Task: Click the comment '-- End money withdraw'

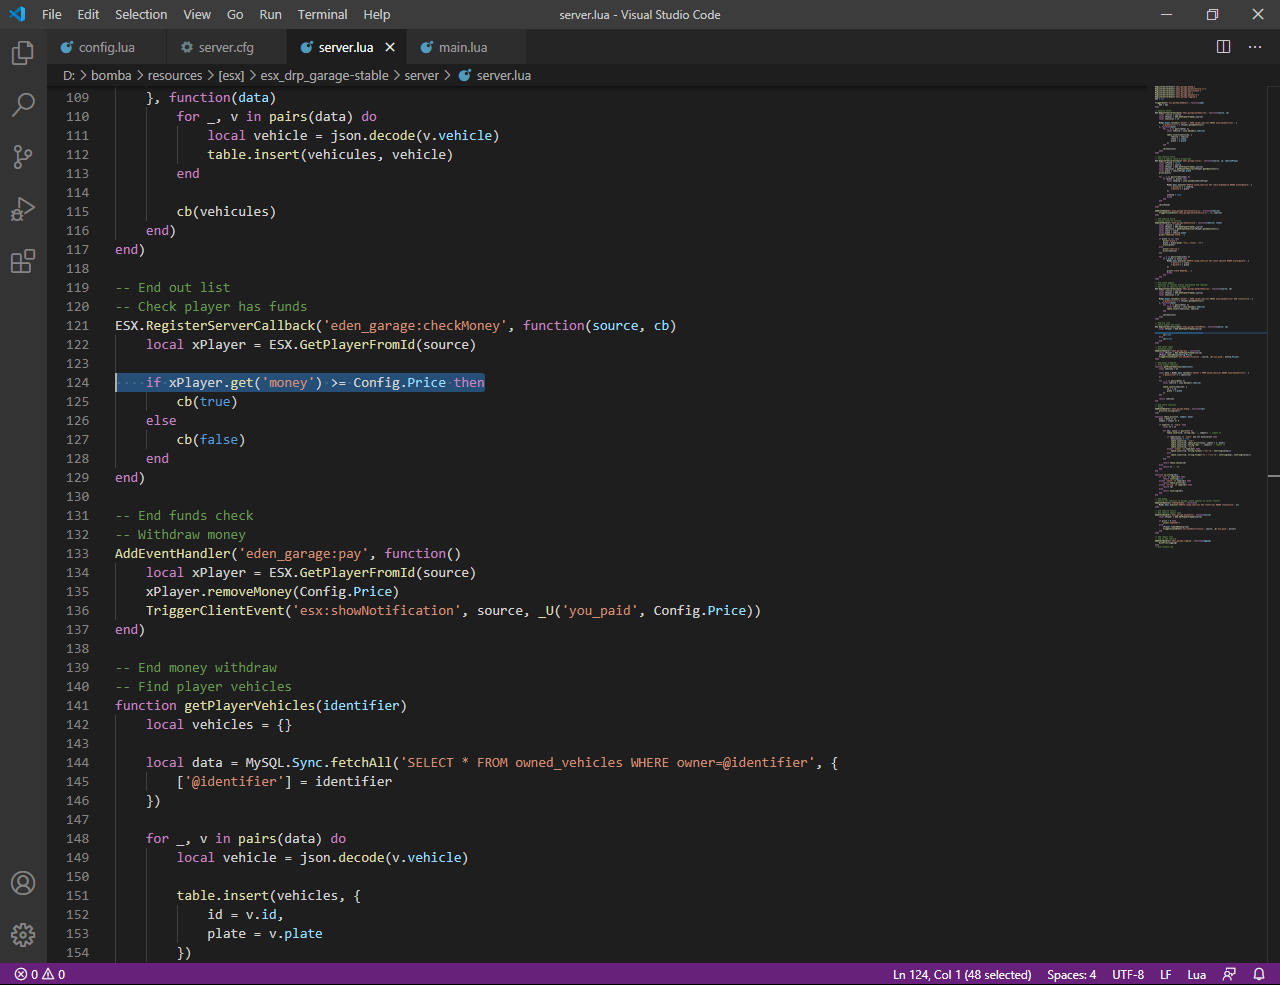Action: (x=196, y=667)
